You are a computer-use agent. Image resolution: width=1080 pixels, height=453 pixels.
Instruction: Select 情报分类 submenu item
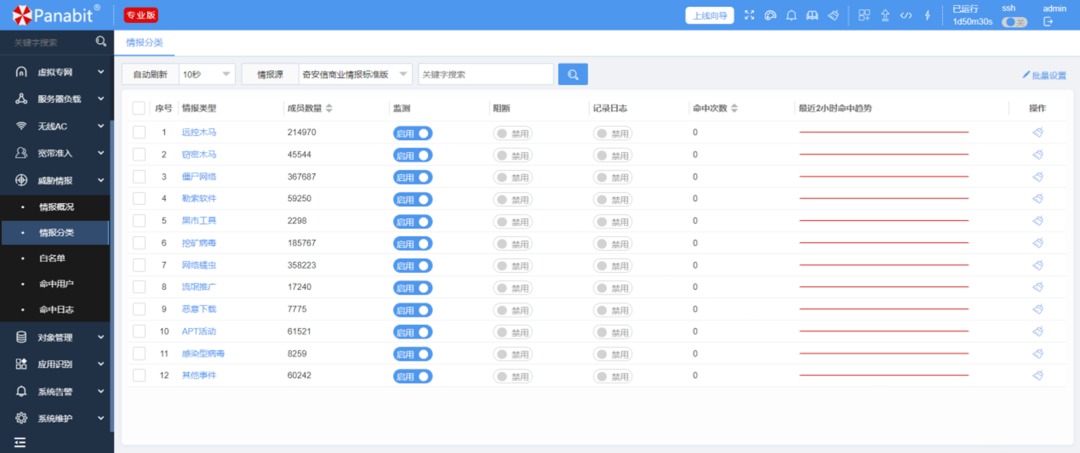click(55, 233)
